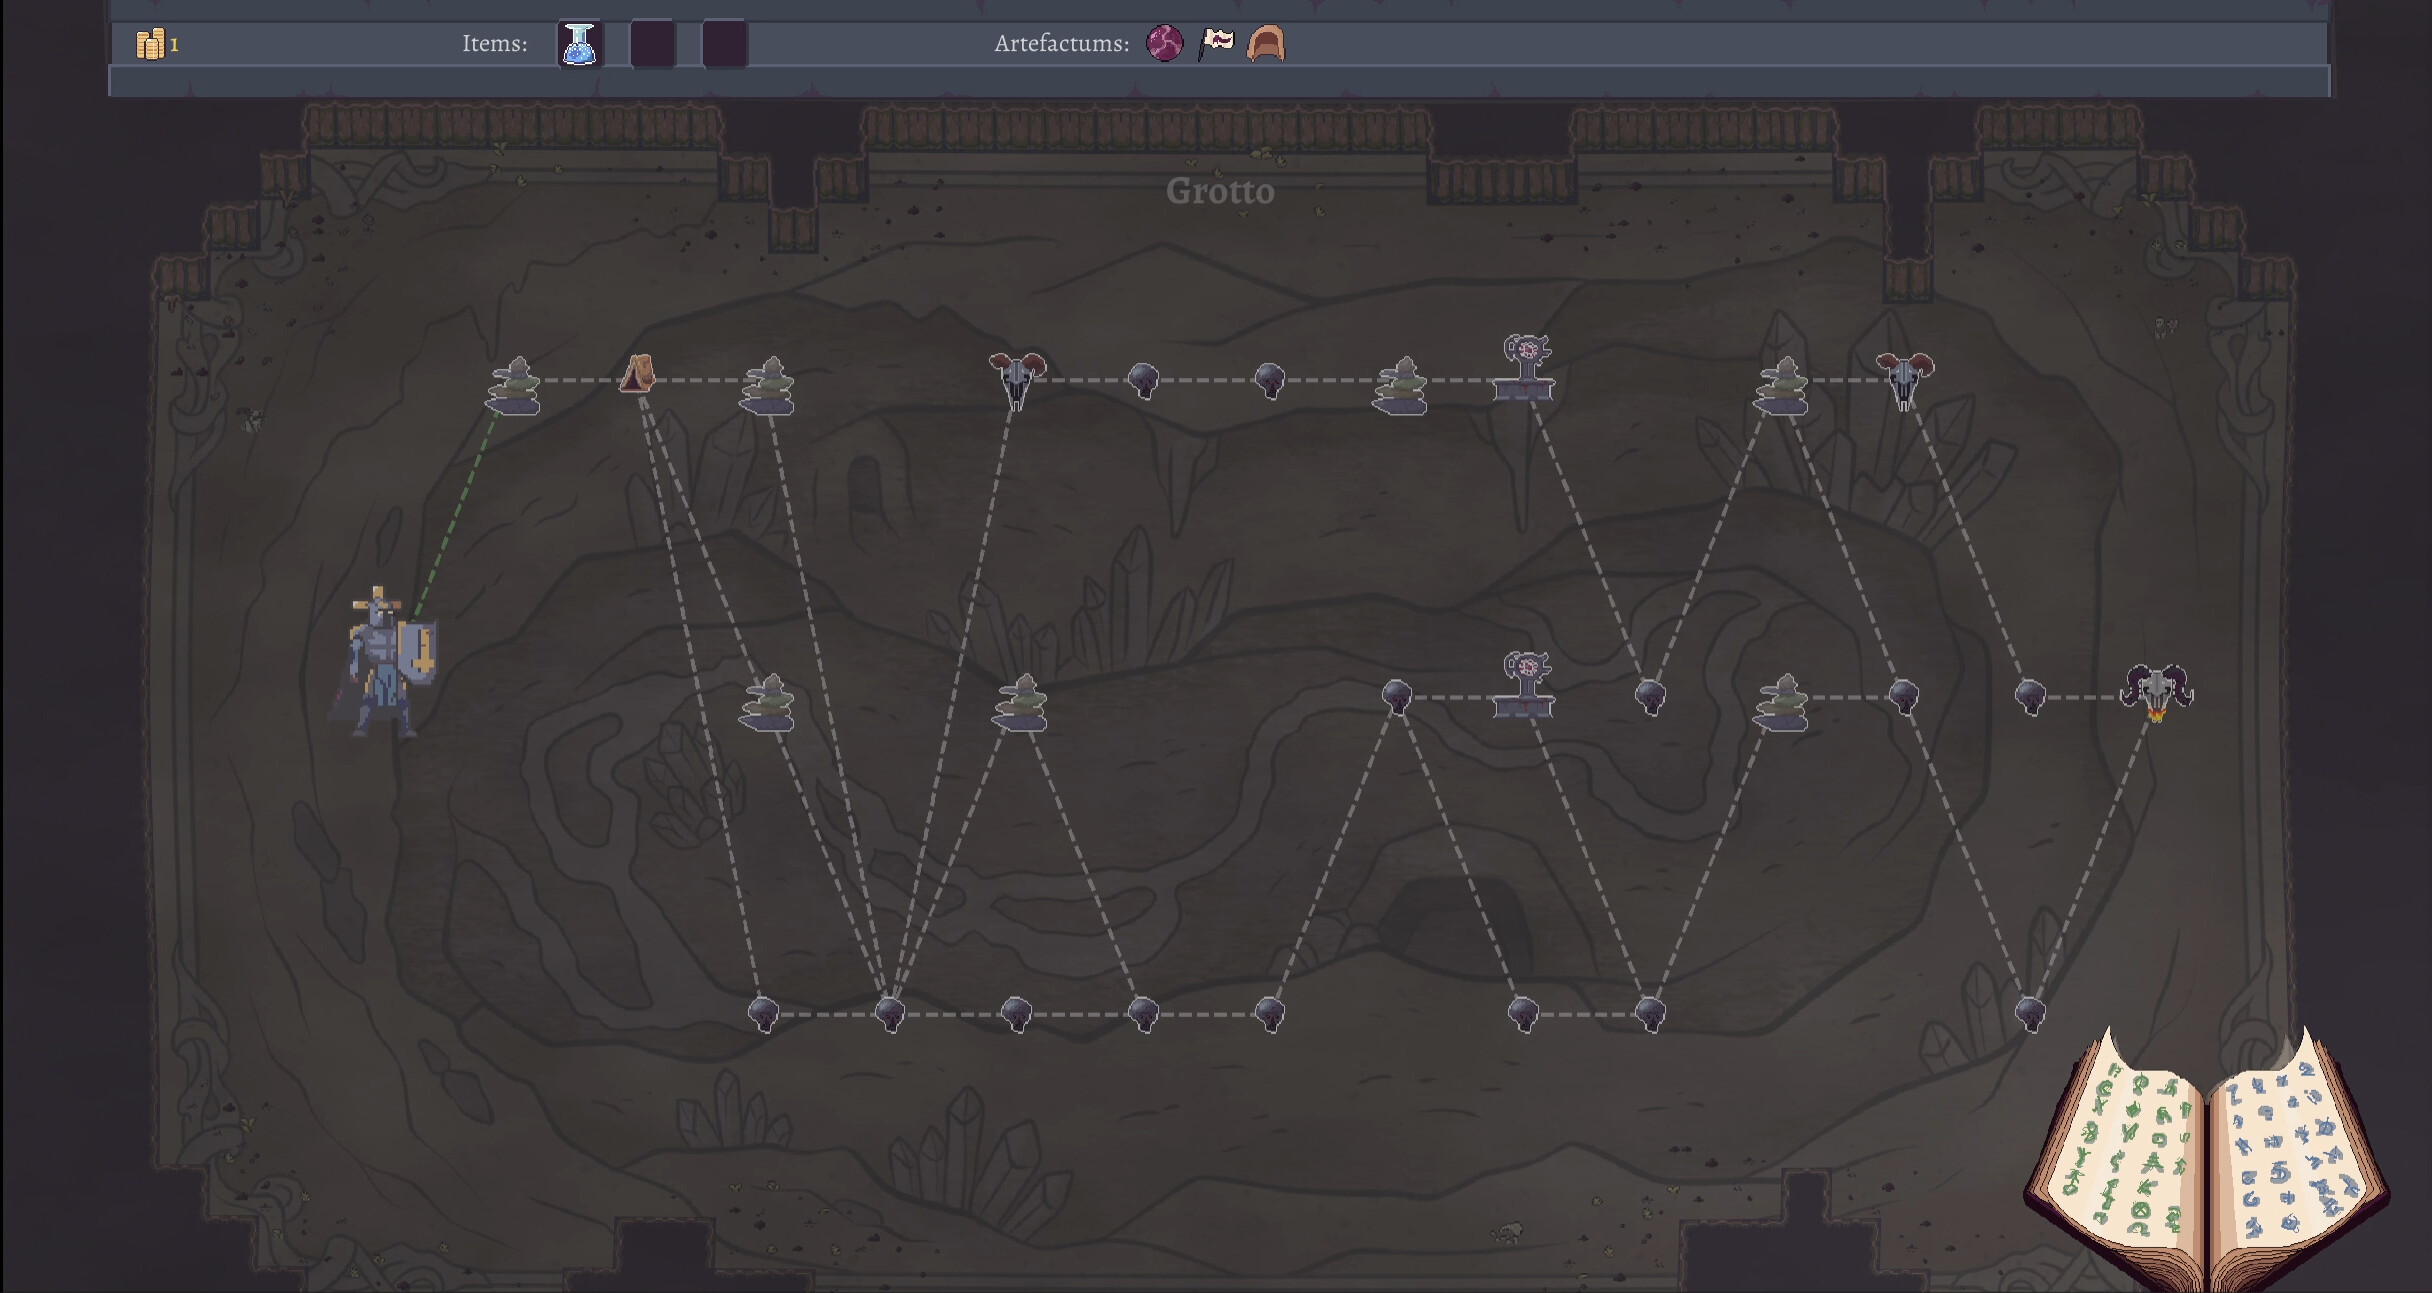Screen dimensions: 2432x1293
Task: Select the leftmost rock pile in middle row
Action: point(767,703)
